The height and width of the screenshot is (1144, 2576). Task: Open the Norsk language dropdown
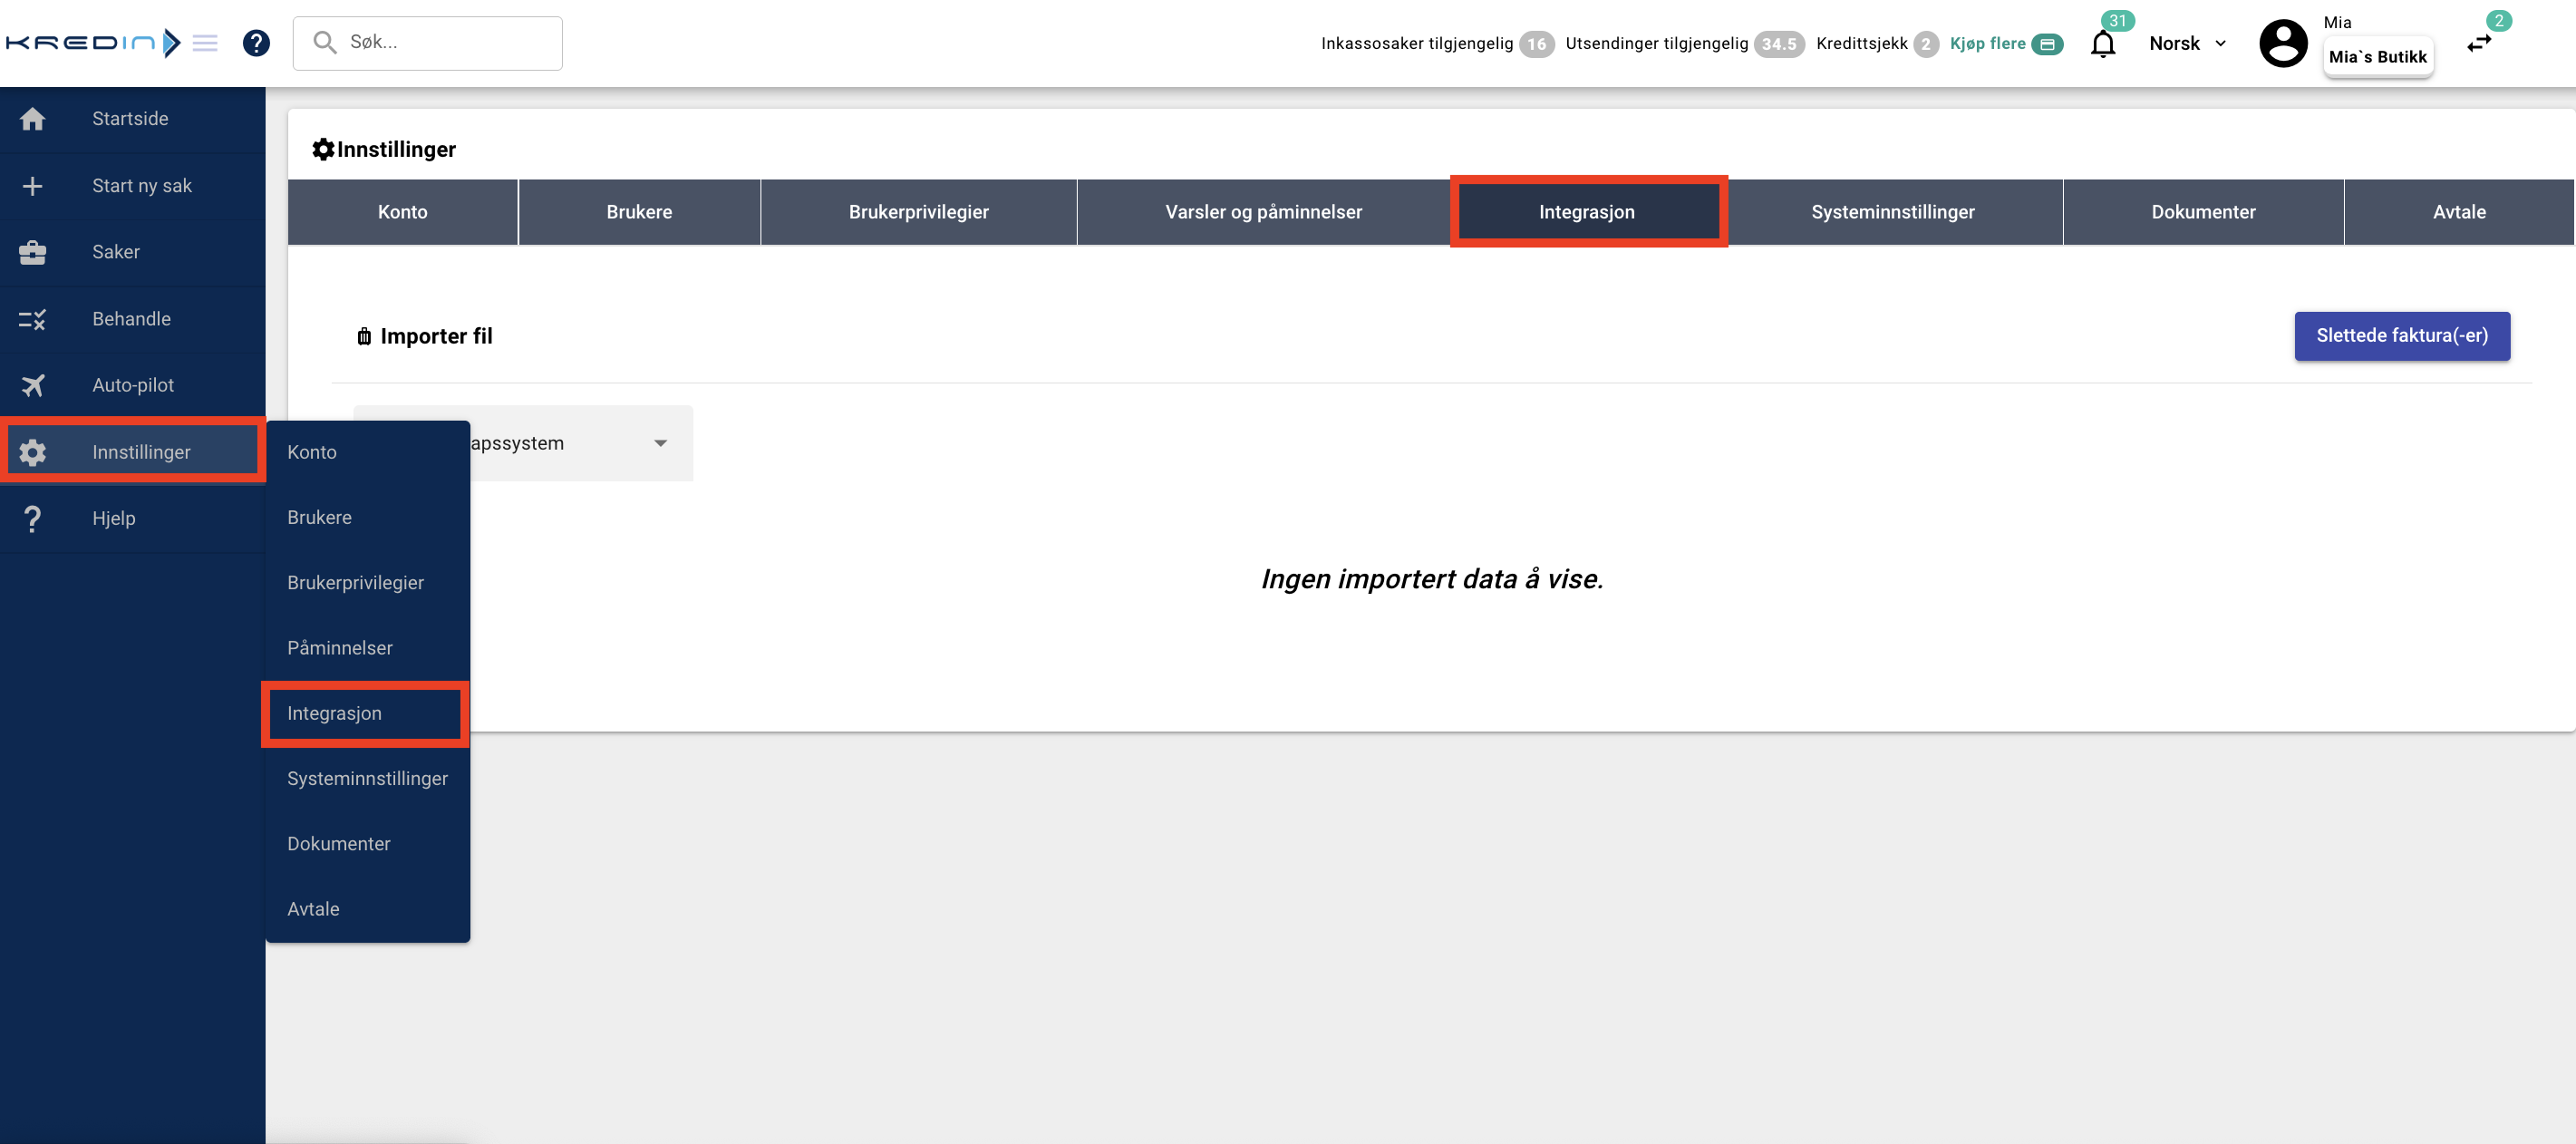2187,44
